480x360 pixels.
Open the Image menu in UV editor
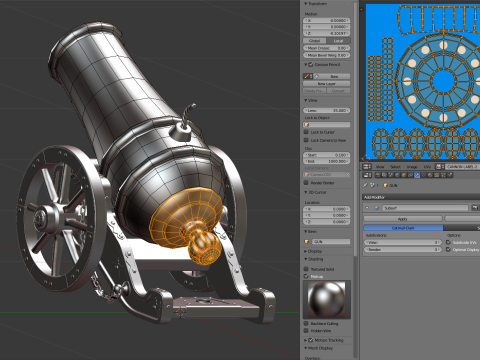click(412, 167)
